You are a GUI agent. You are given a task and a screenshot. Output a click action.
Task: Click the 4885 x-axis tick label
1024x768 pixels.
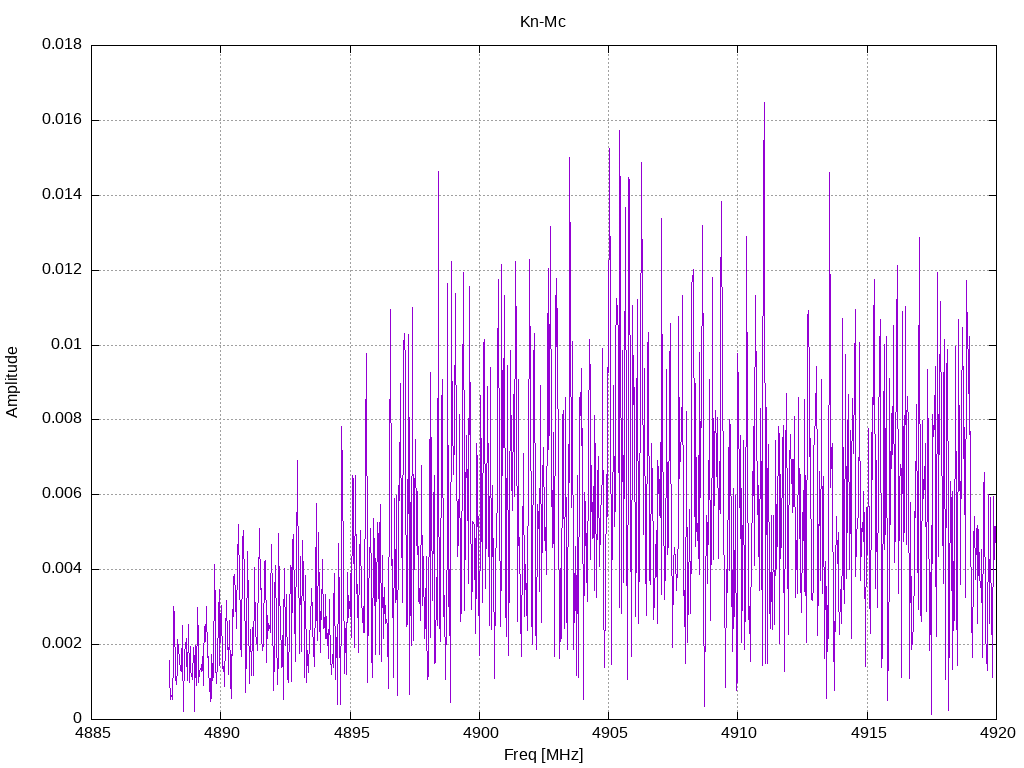(91, 733)
